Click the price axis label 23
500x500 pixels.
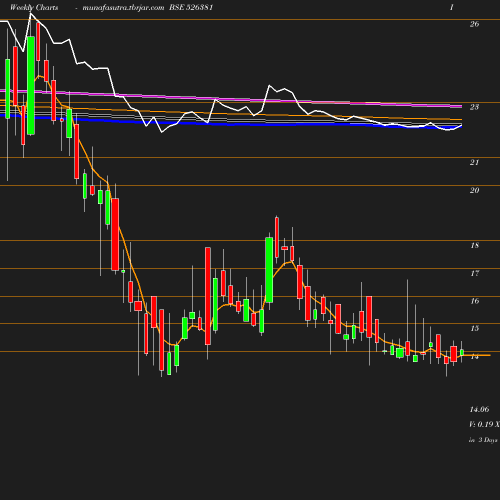(x=474, y=107)
